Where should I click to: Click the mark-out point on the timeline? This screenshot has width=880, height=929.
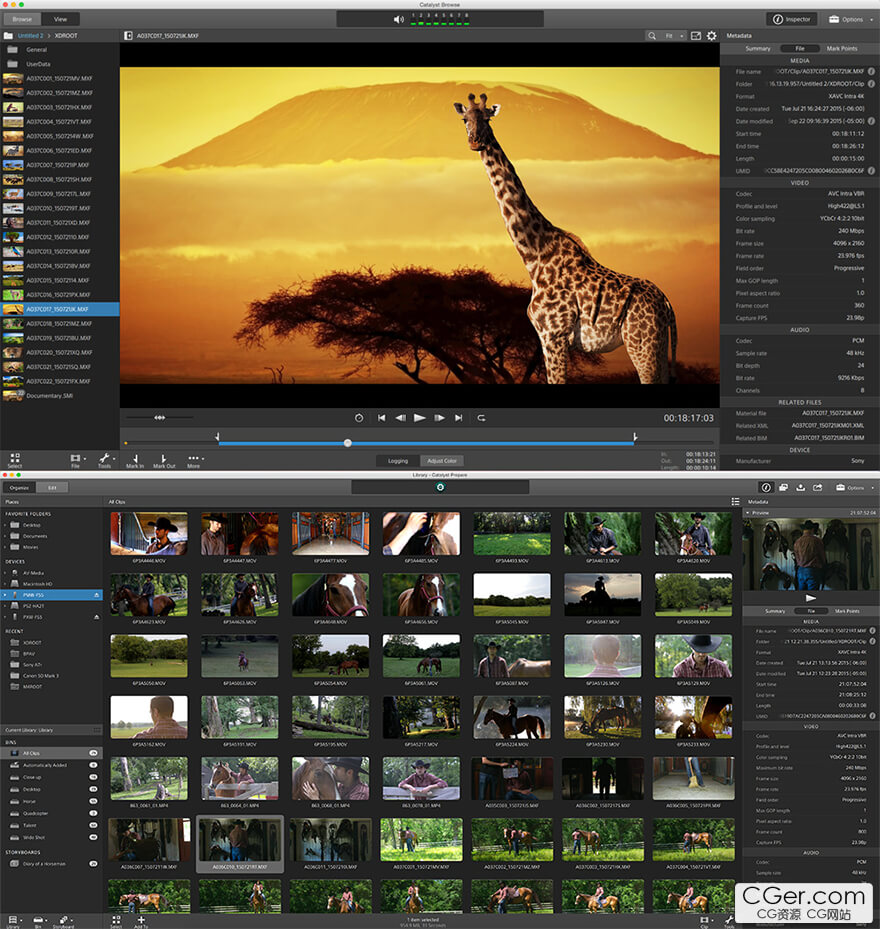tap(635, 437)
